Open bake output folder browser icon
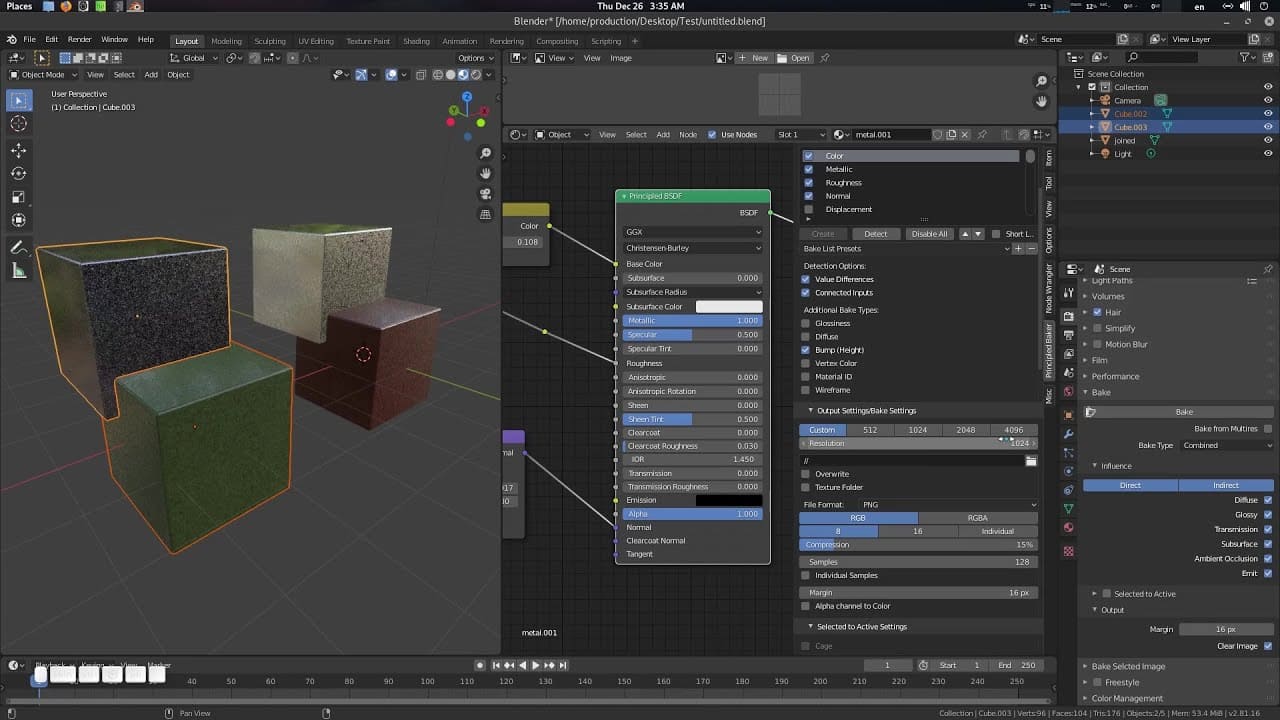 (x=1030, y=461)
